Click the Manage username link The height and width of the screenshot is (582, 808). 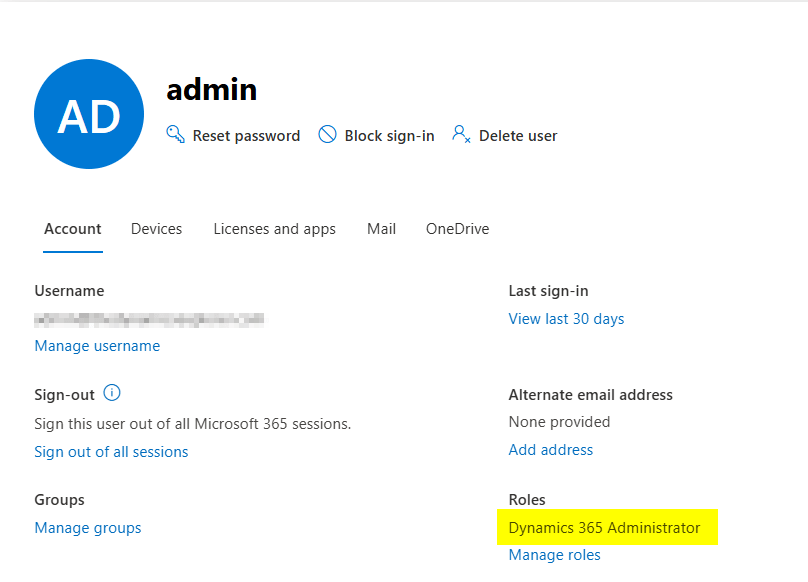coord(97,346)
